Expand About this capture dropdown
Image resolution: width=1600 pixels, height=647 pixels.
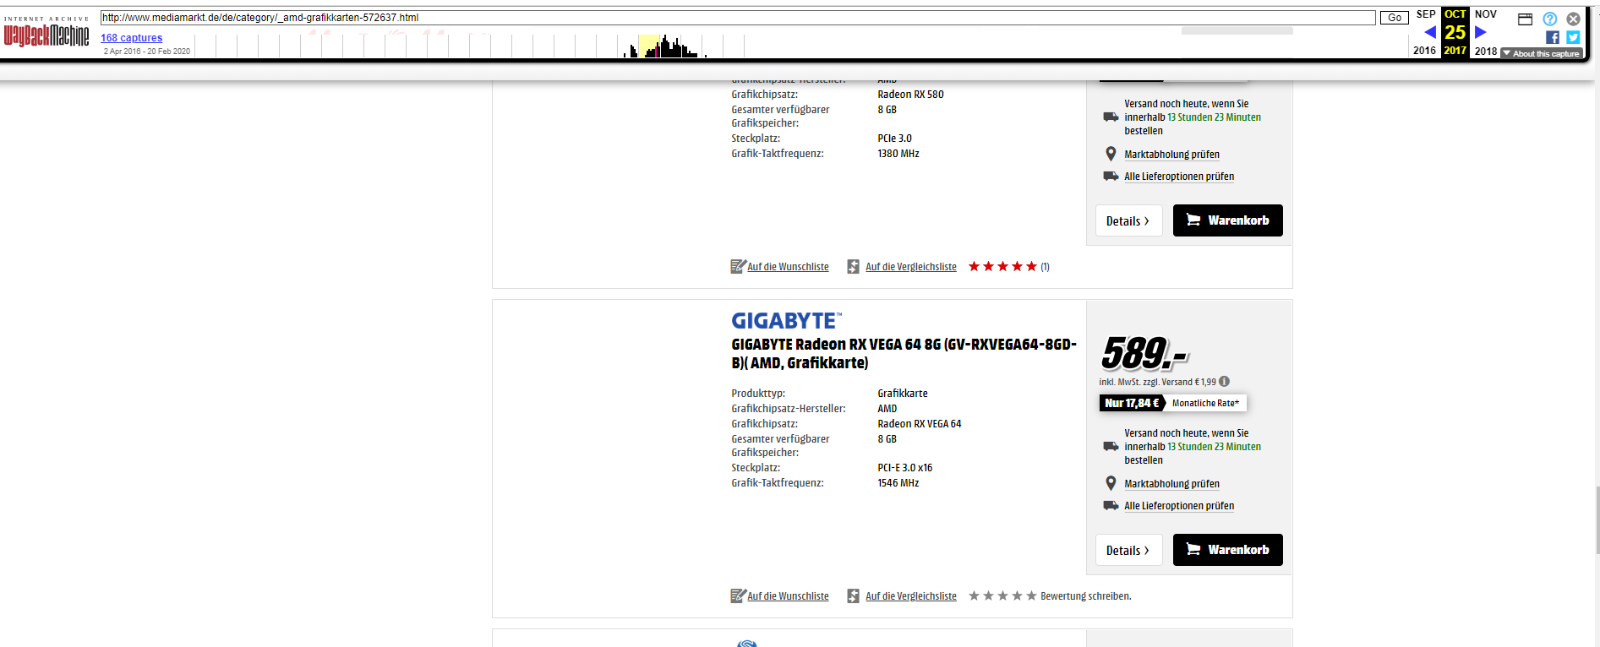tap(1541, 54)
